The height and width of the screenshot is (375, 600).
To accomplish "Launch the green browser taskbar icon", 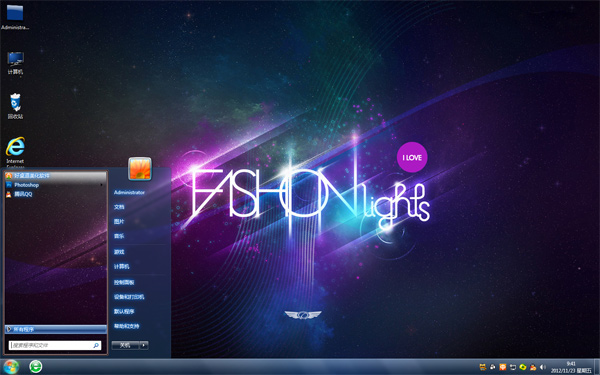I will click(36, 367).
